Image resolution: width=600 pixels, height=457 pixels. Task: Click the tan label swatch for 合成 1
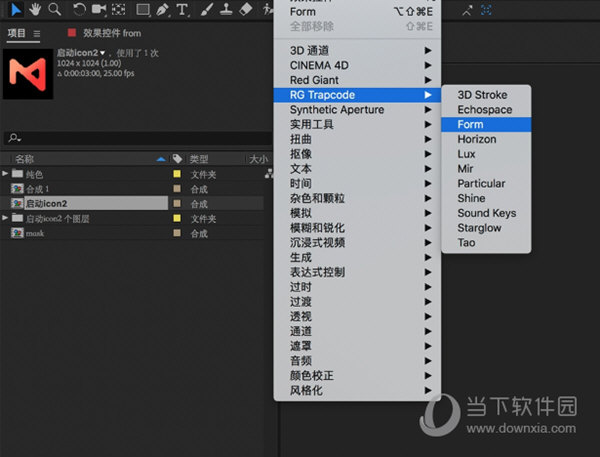point(177,189)
